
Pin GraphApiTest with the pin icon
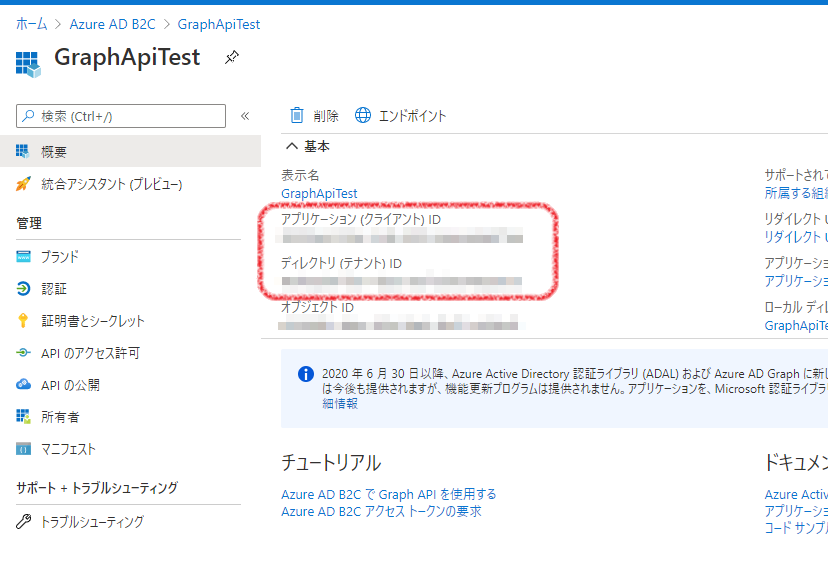click(x=231, y=57)
